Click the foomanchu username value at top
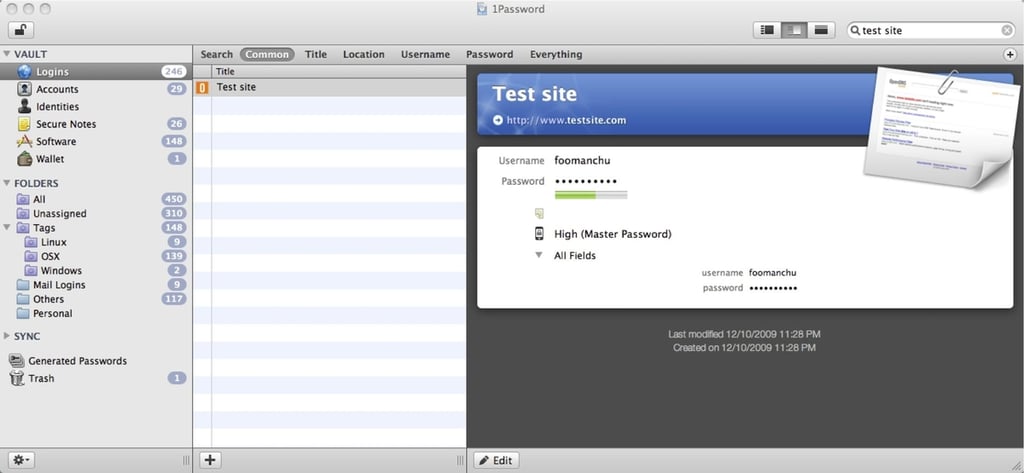Screen dimensions: 1024x473 [582, 161]
